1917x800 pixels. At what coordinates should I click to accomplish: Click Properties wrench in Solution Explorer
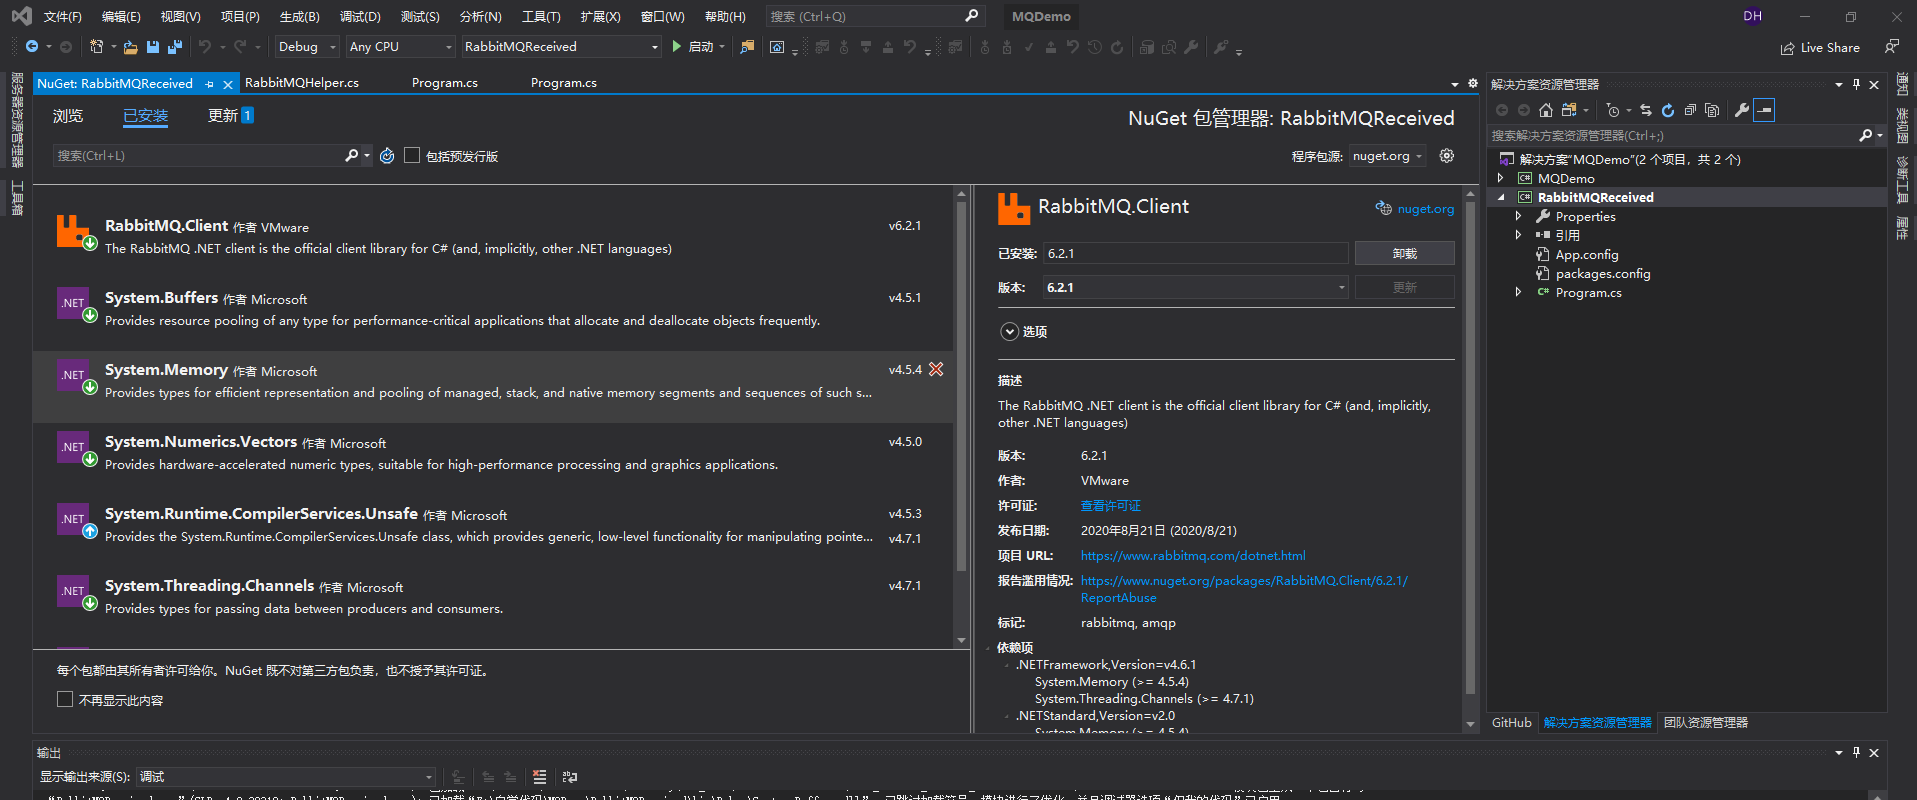tap(1741, 110)
